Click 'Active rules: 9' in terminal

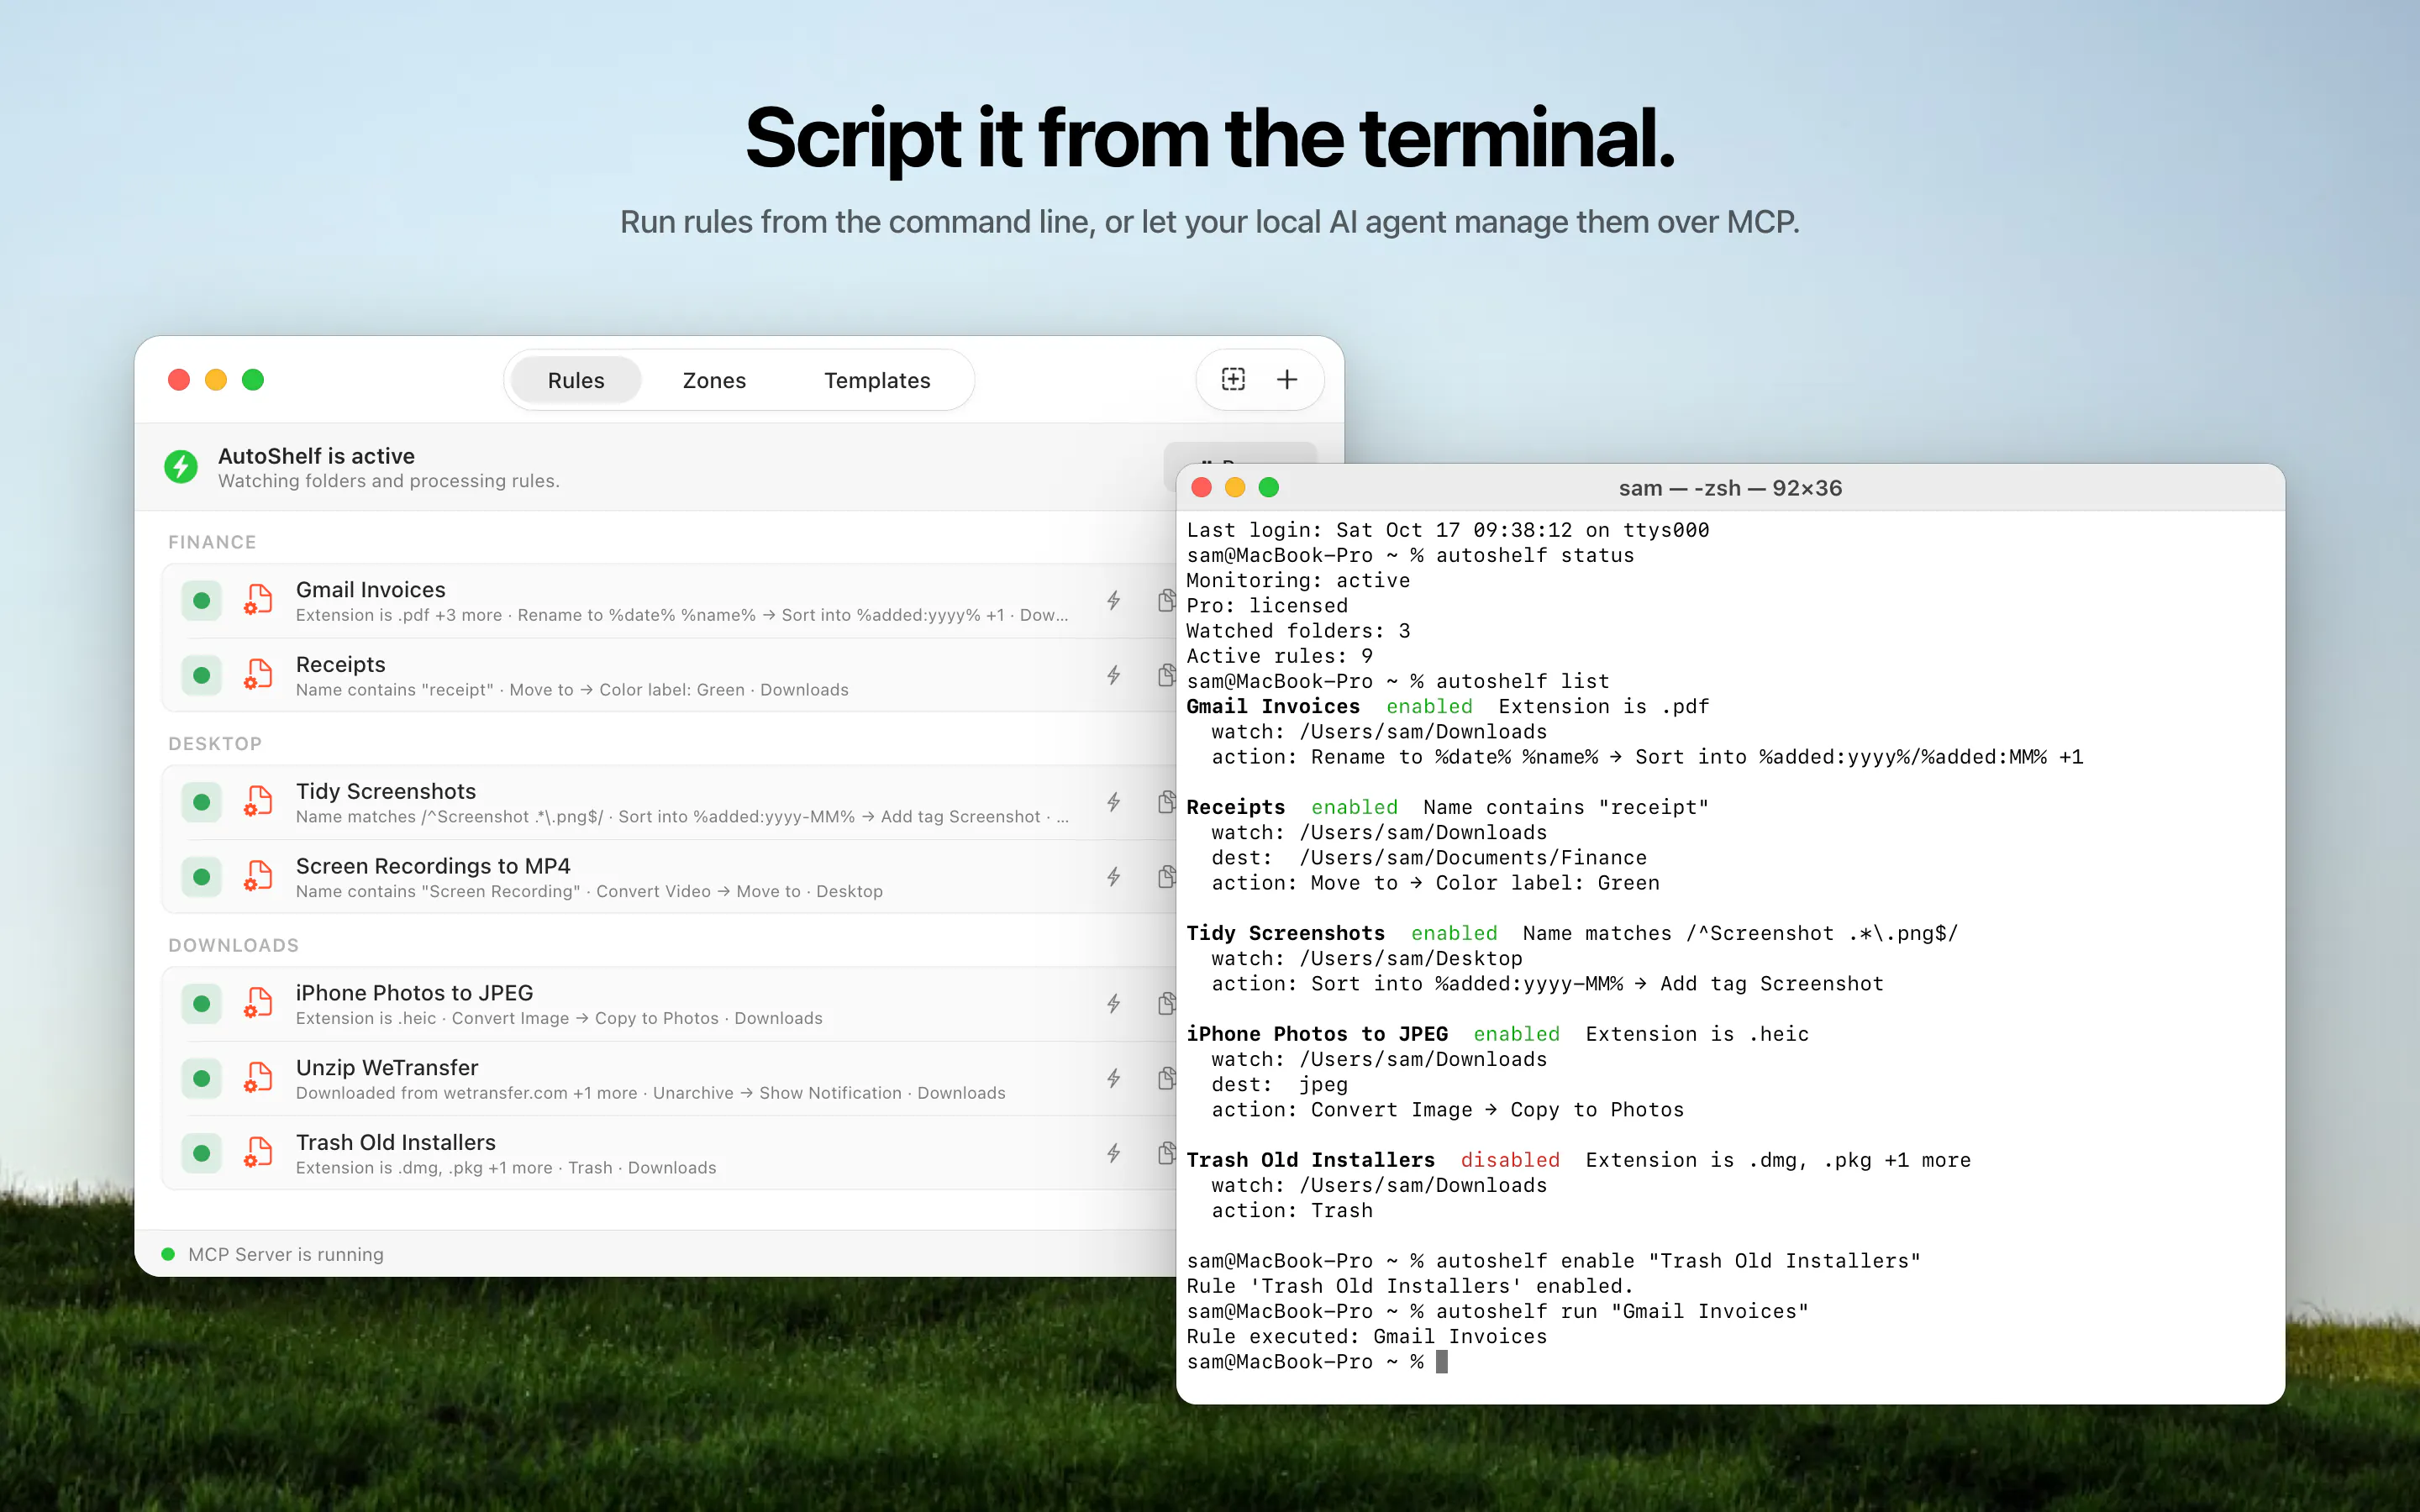[1279, 656]
